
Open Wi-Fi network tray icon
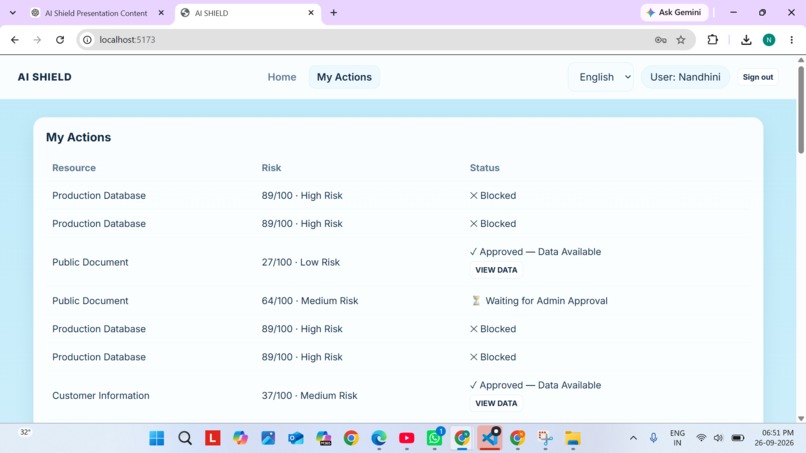pos(701,438)
